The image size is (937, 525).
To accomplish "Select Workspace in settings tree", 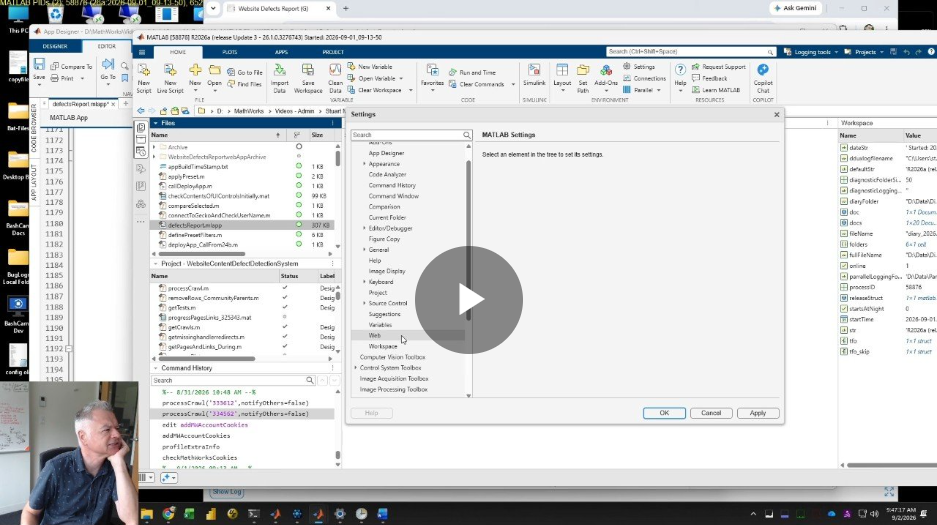I will coord(383,346).
